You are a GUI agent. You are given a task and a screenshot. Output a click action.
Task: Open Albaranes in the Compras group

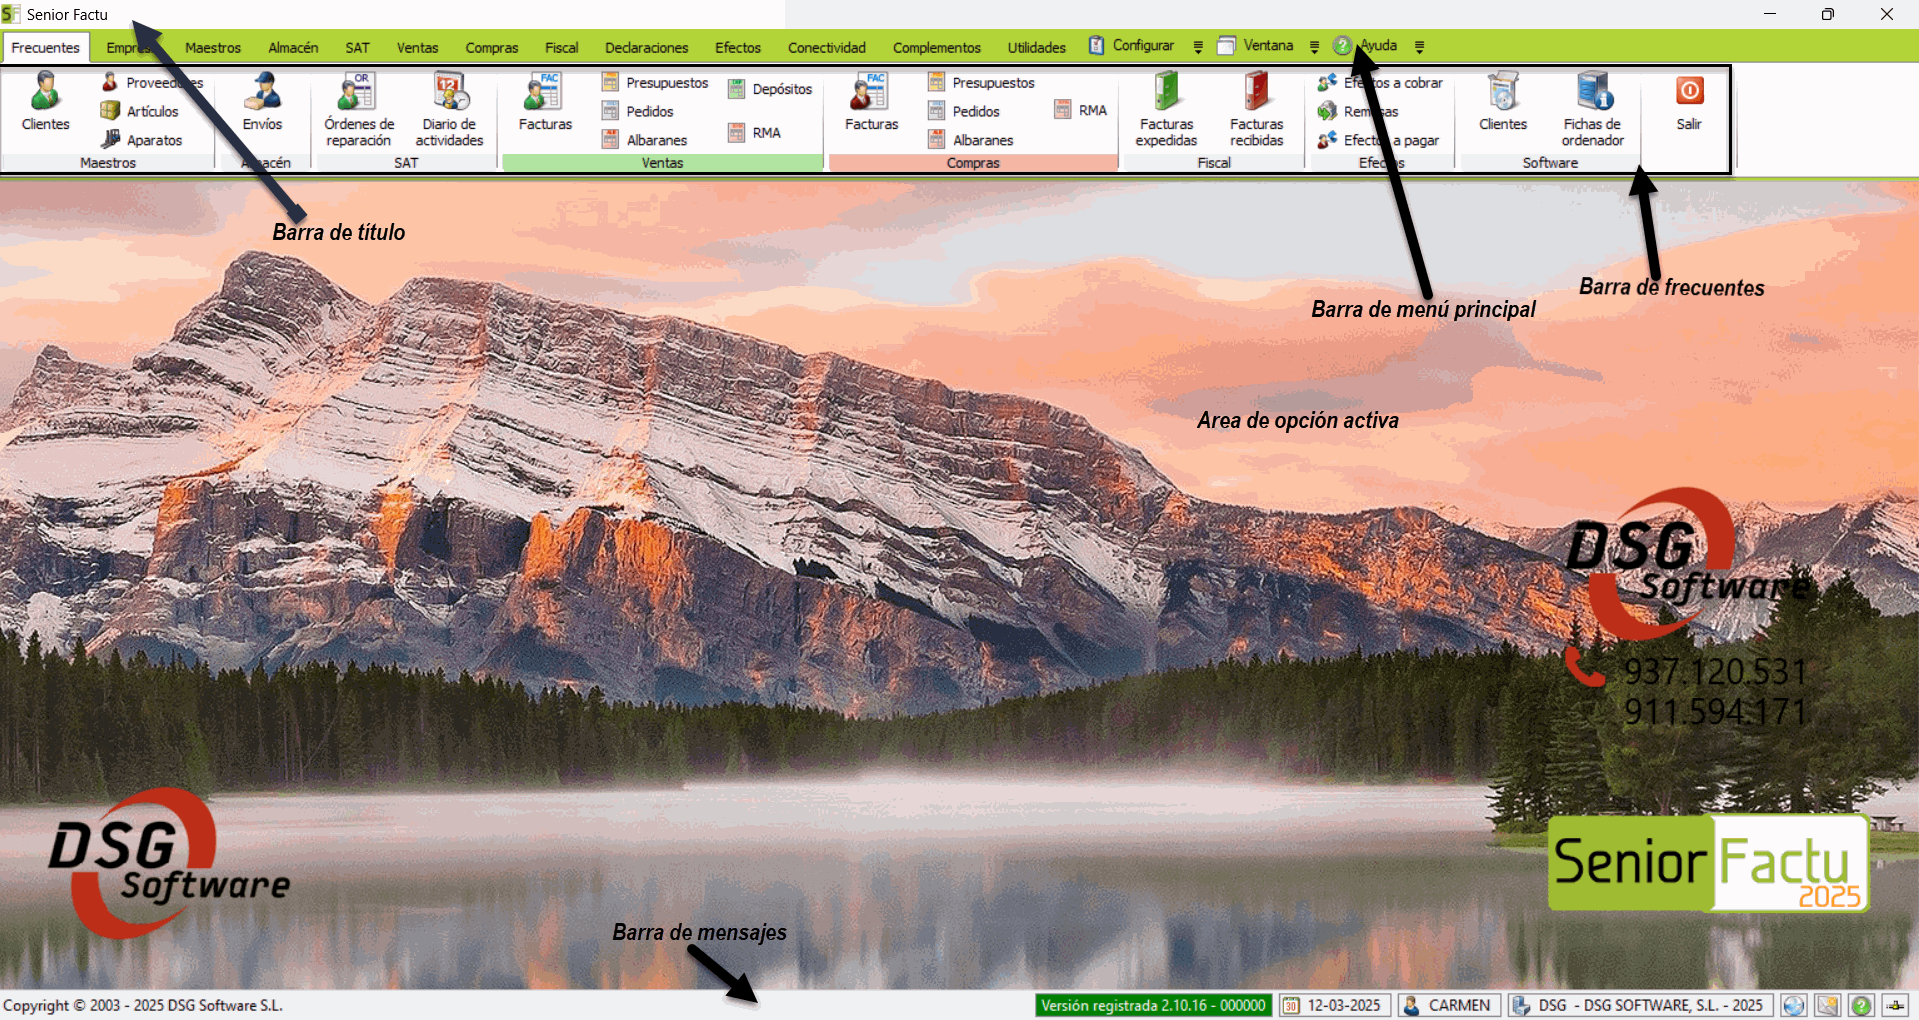tap(971, 140)
